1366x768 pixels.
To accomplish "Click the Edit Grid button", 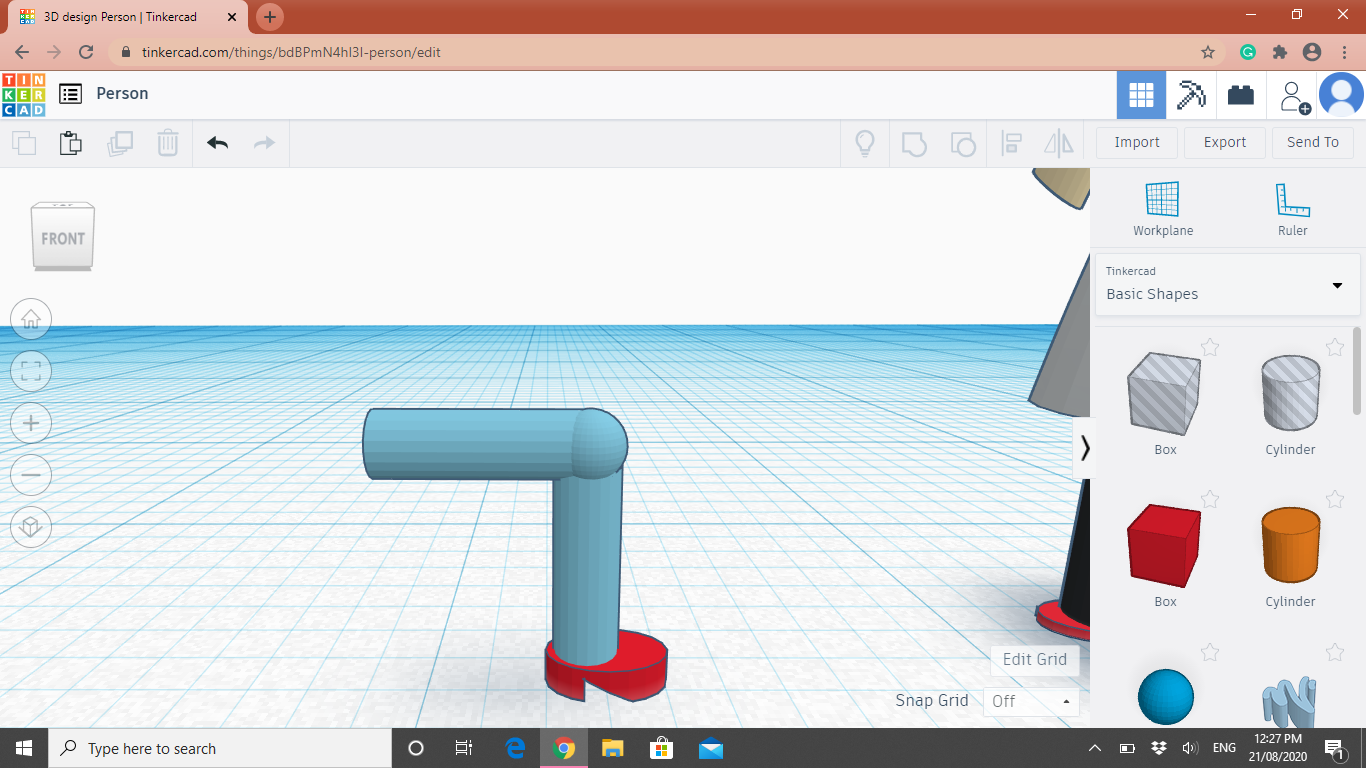I will coord(1035,659).
